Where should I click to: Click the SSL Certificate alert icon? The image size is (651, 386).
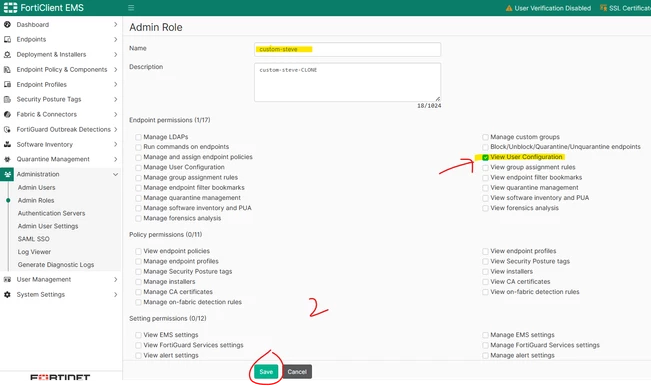[x=603, y=8]
